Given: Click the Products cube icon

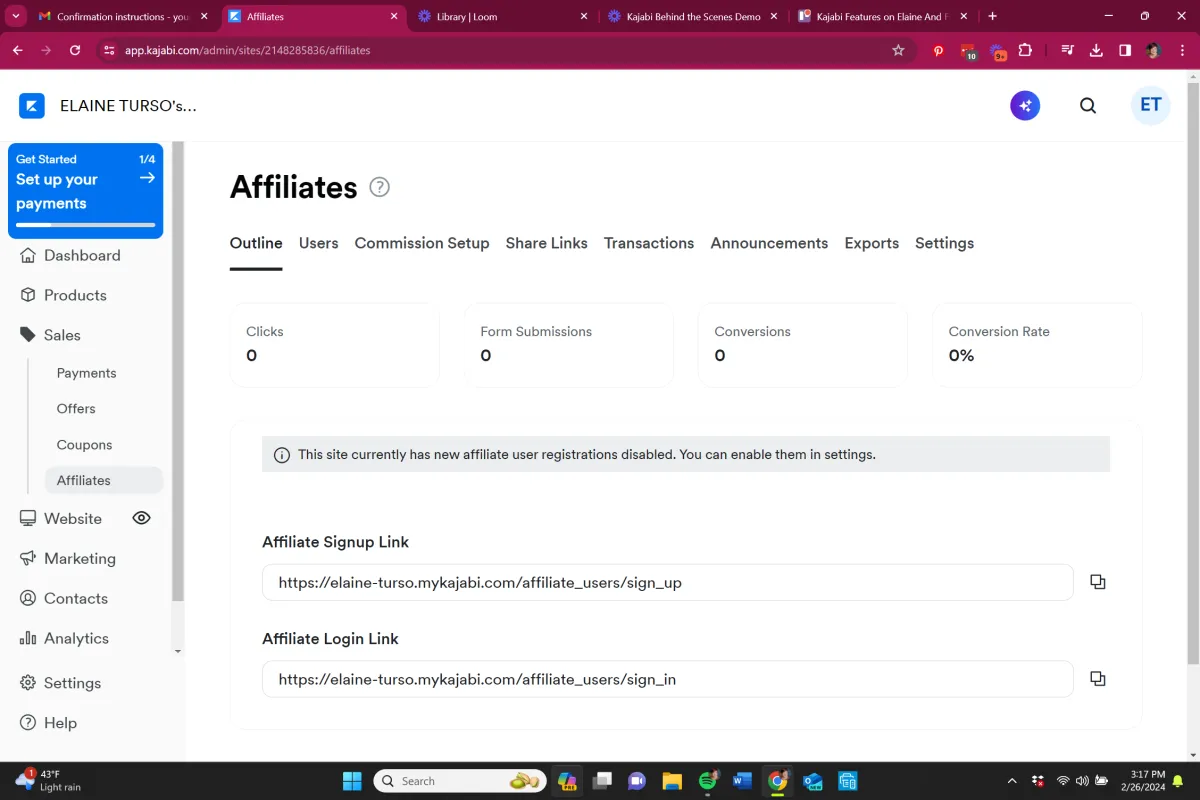Looking at the screenshot, I should pos(28,295).
